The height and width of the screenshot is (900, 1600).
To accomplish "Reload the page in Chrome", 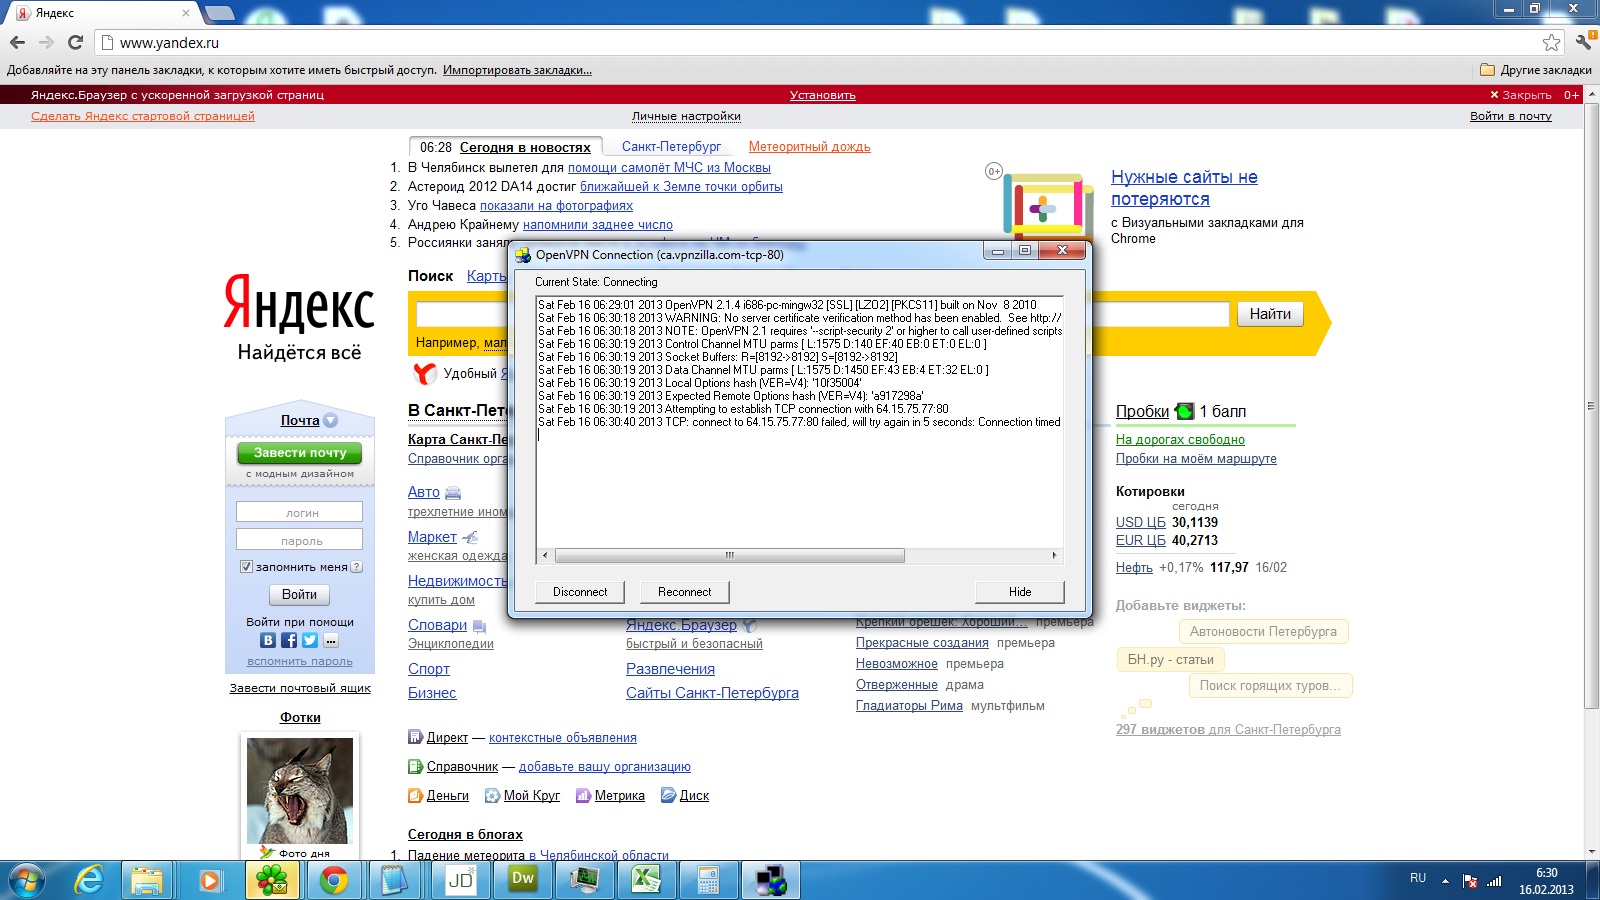I will click(x=75, y=42).
